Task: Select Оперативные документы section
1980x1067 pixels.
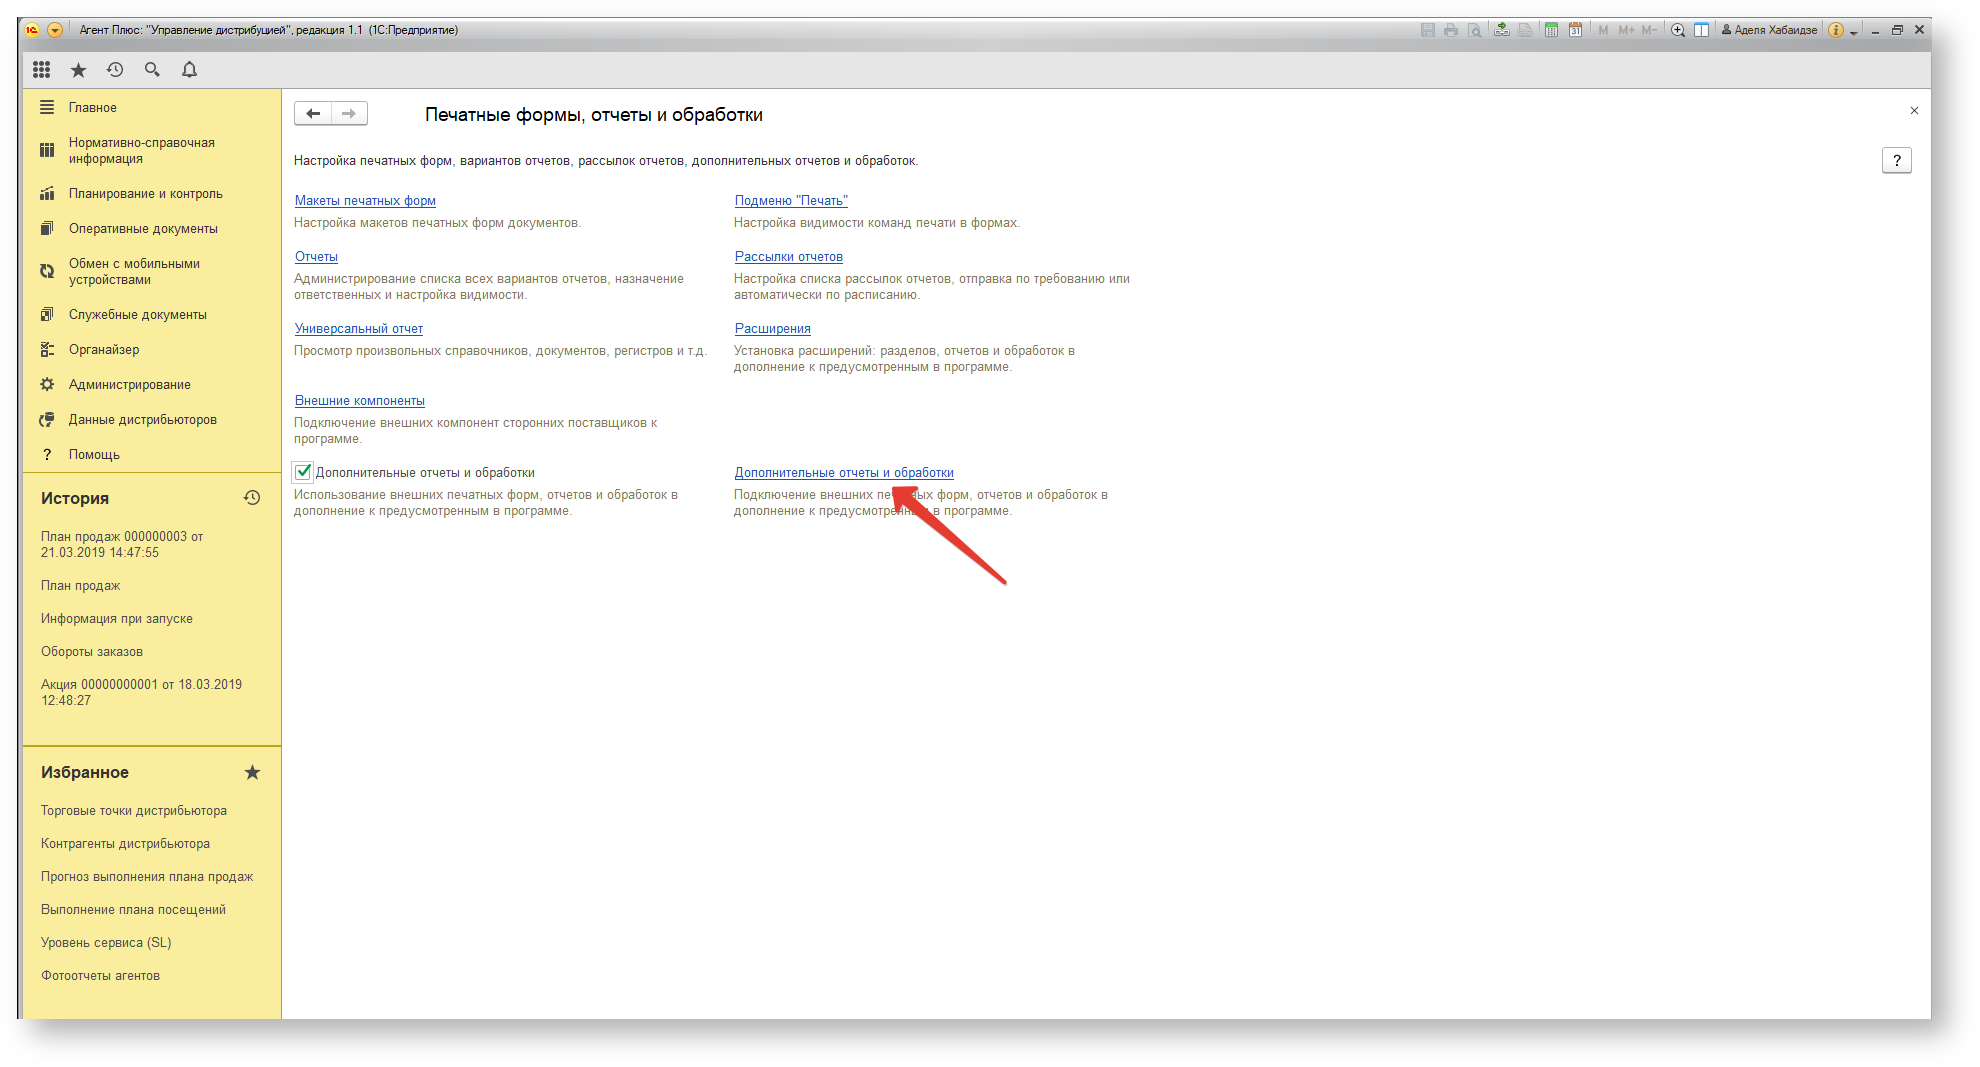Action: (151, 229)
